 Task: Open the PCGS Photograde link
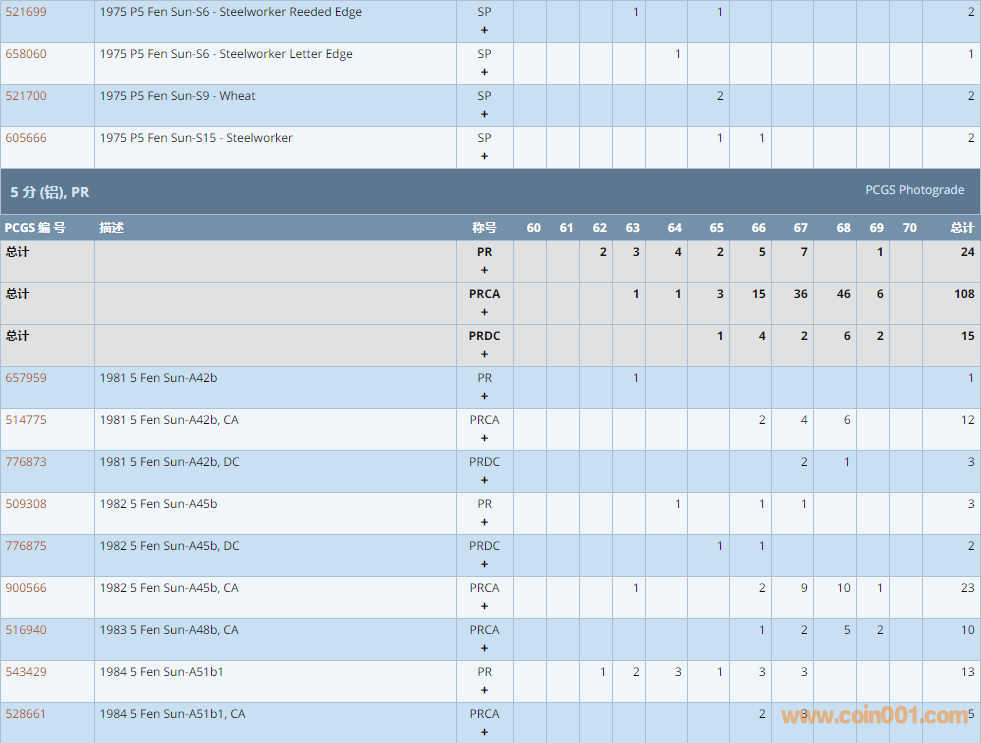click(914, 190)
